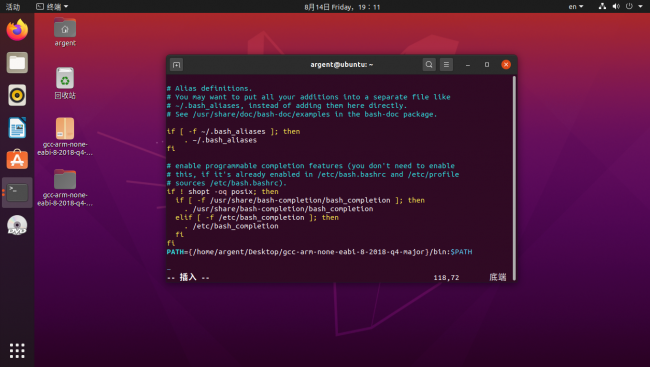Expand system menu arrow
The image size is (650, 367).
pos(640,7)
